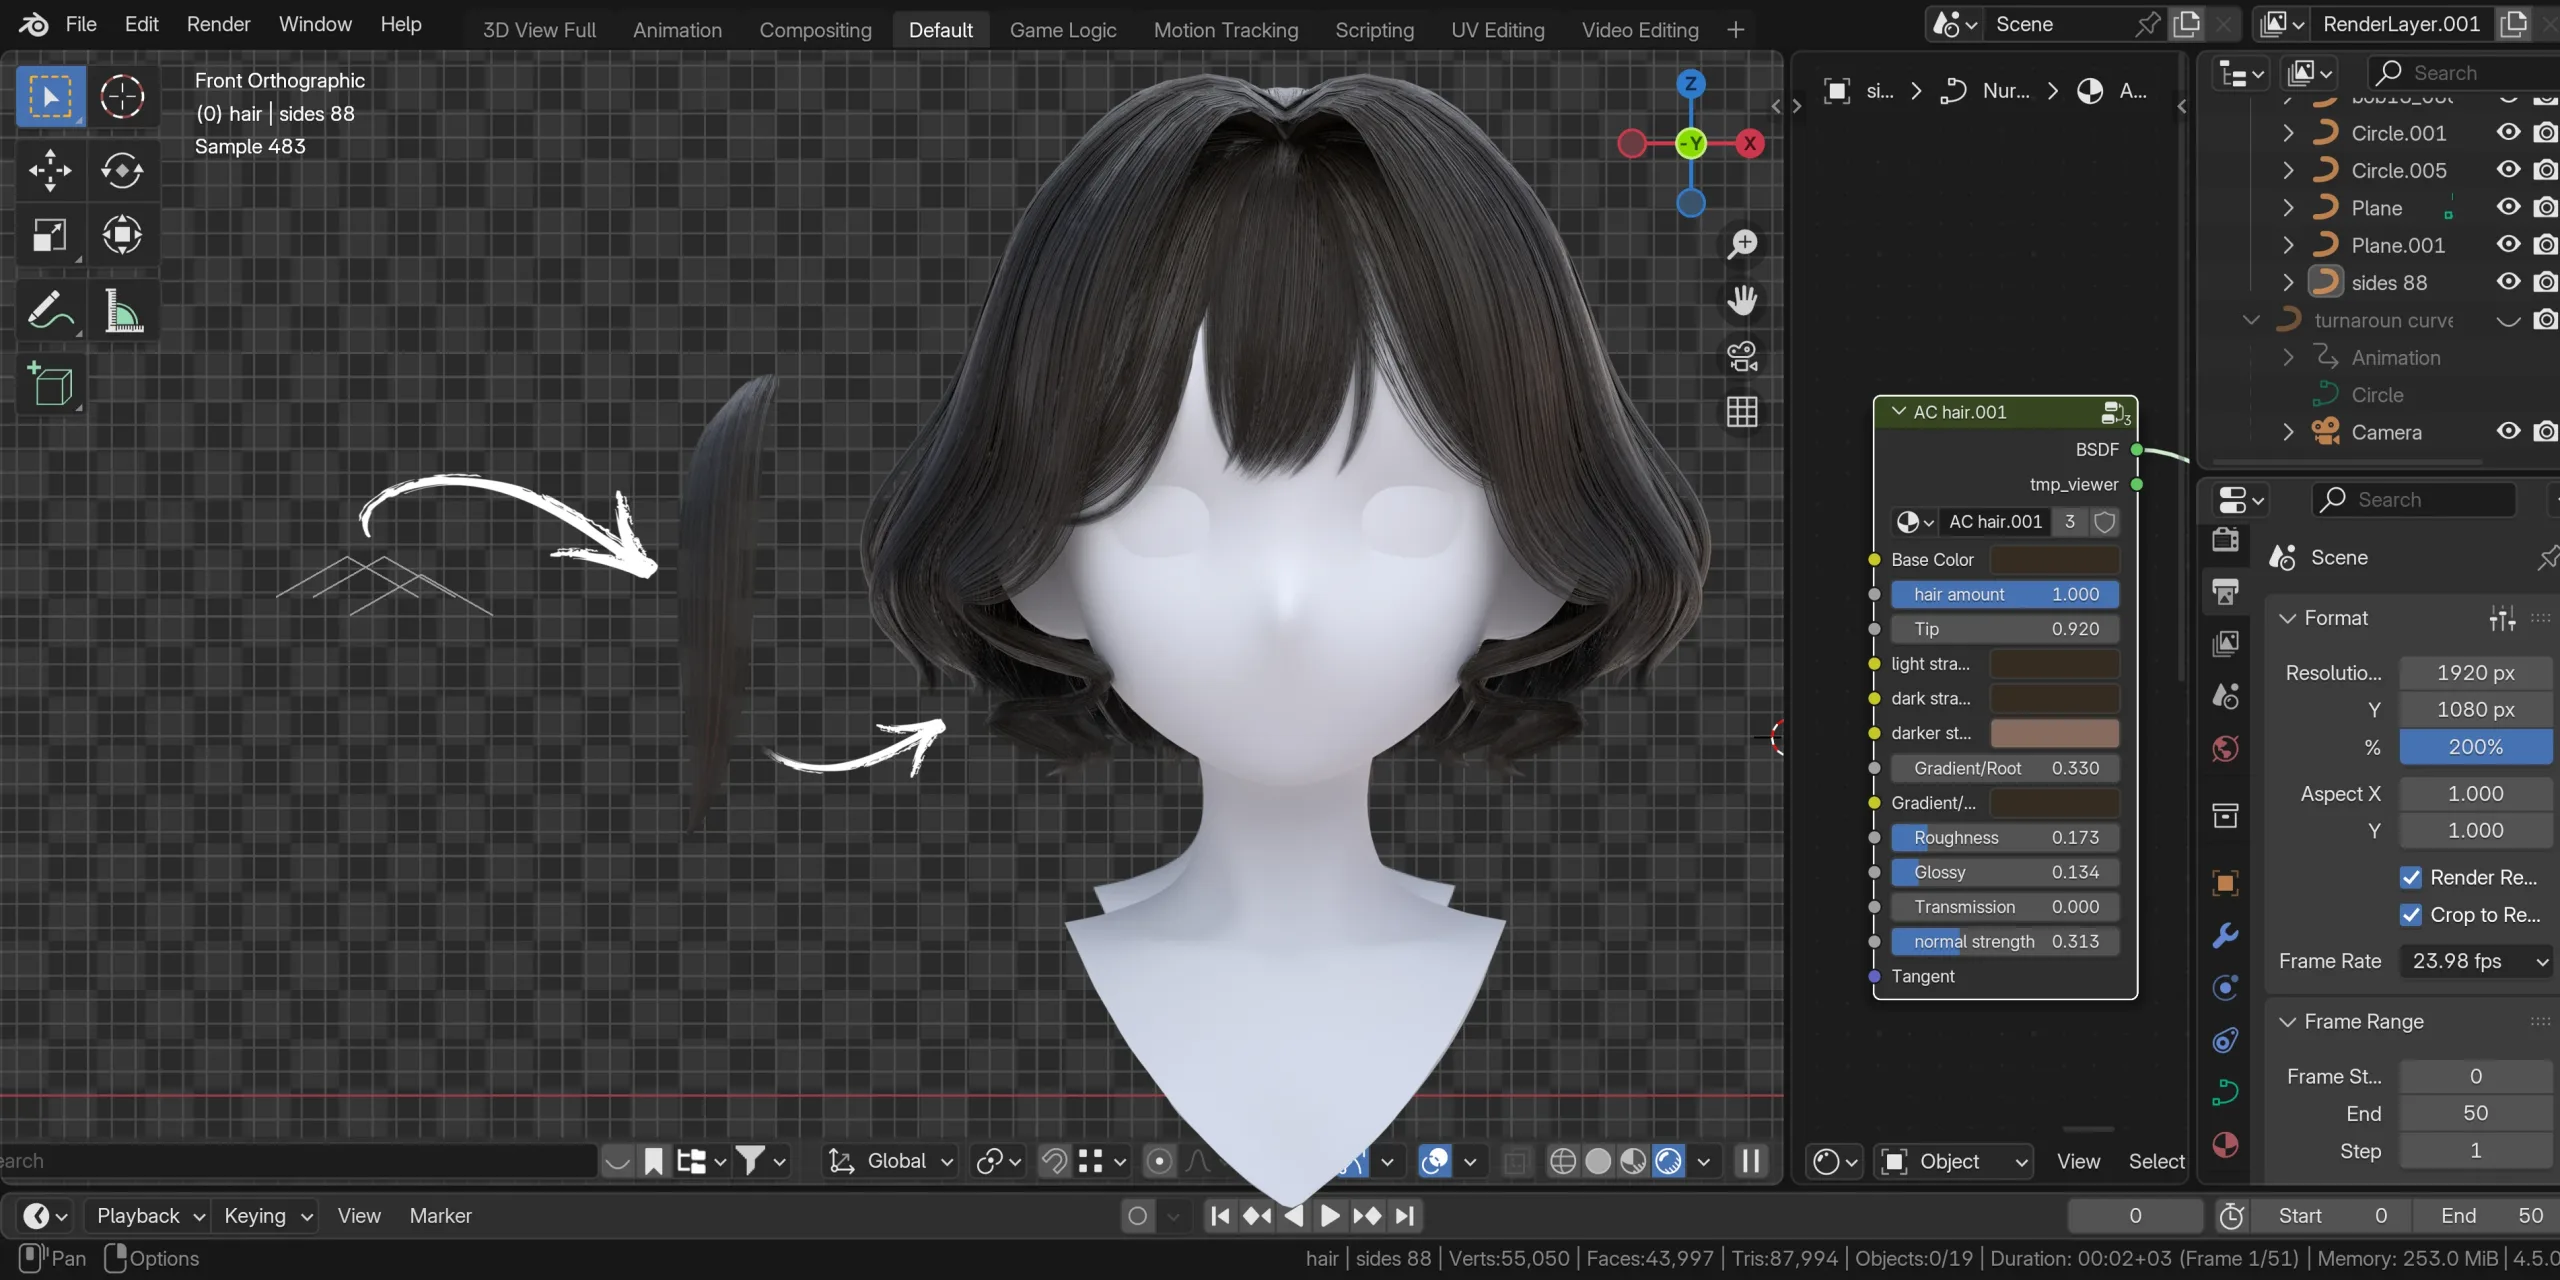This screenshot has width=2560, height=1280.
Task: Select the Measure tool
Action: 123,311
